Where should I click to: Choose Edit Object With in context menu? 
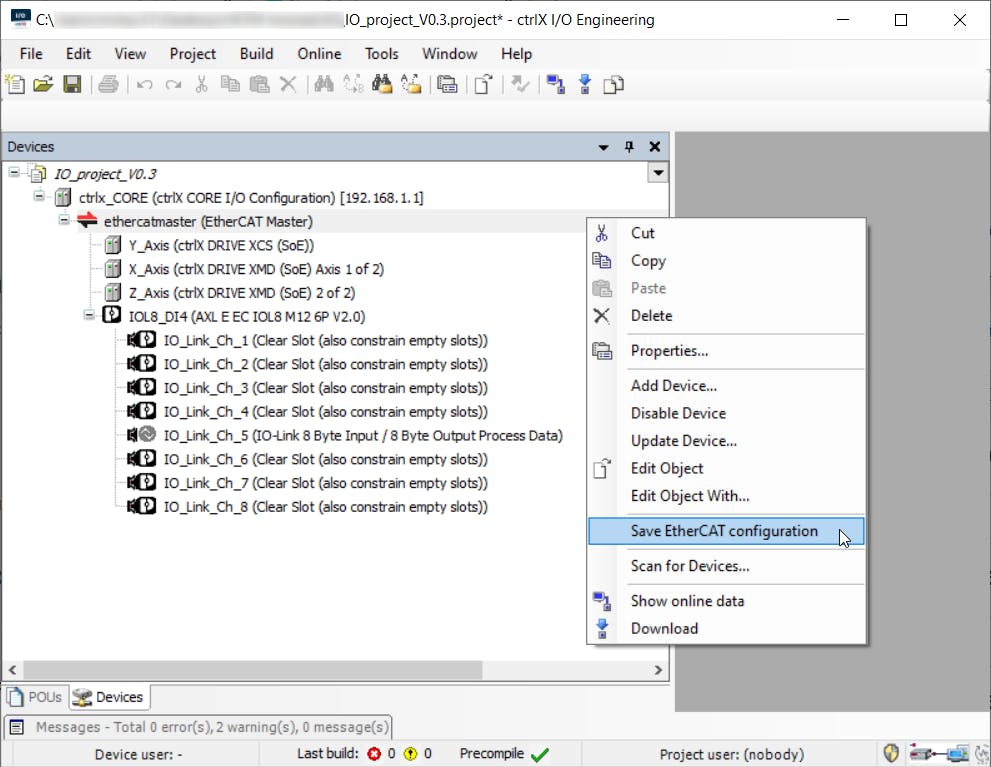[726, 496]
